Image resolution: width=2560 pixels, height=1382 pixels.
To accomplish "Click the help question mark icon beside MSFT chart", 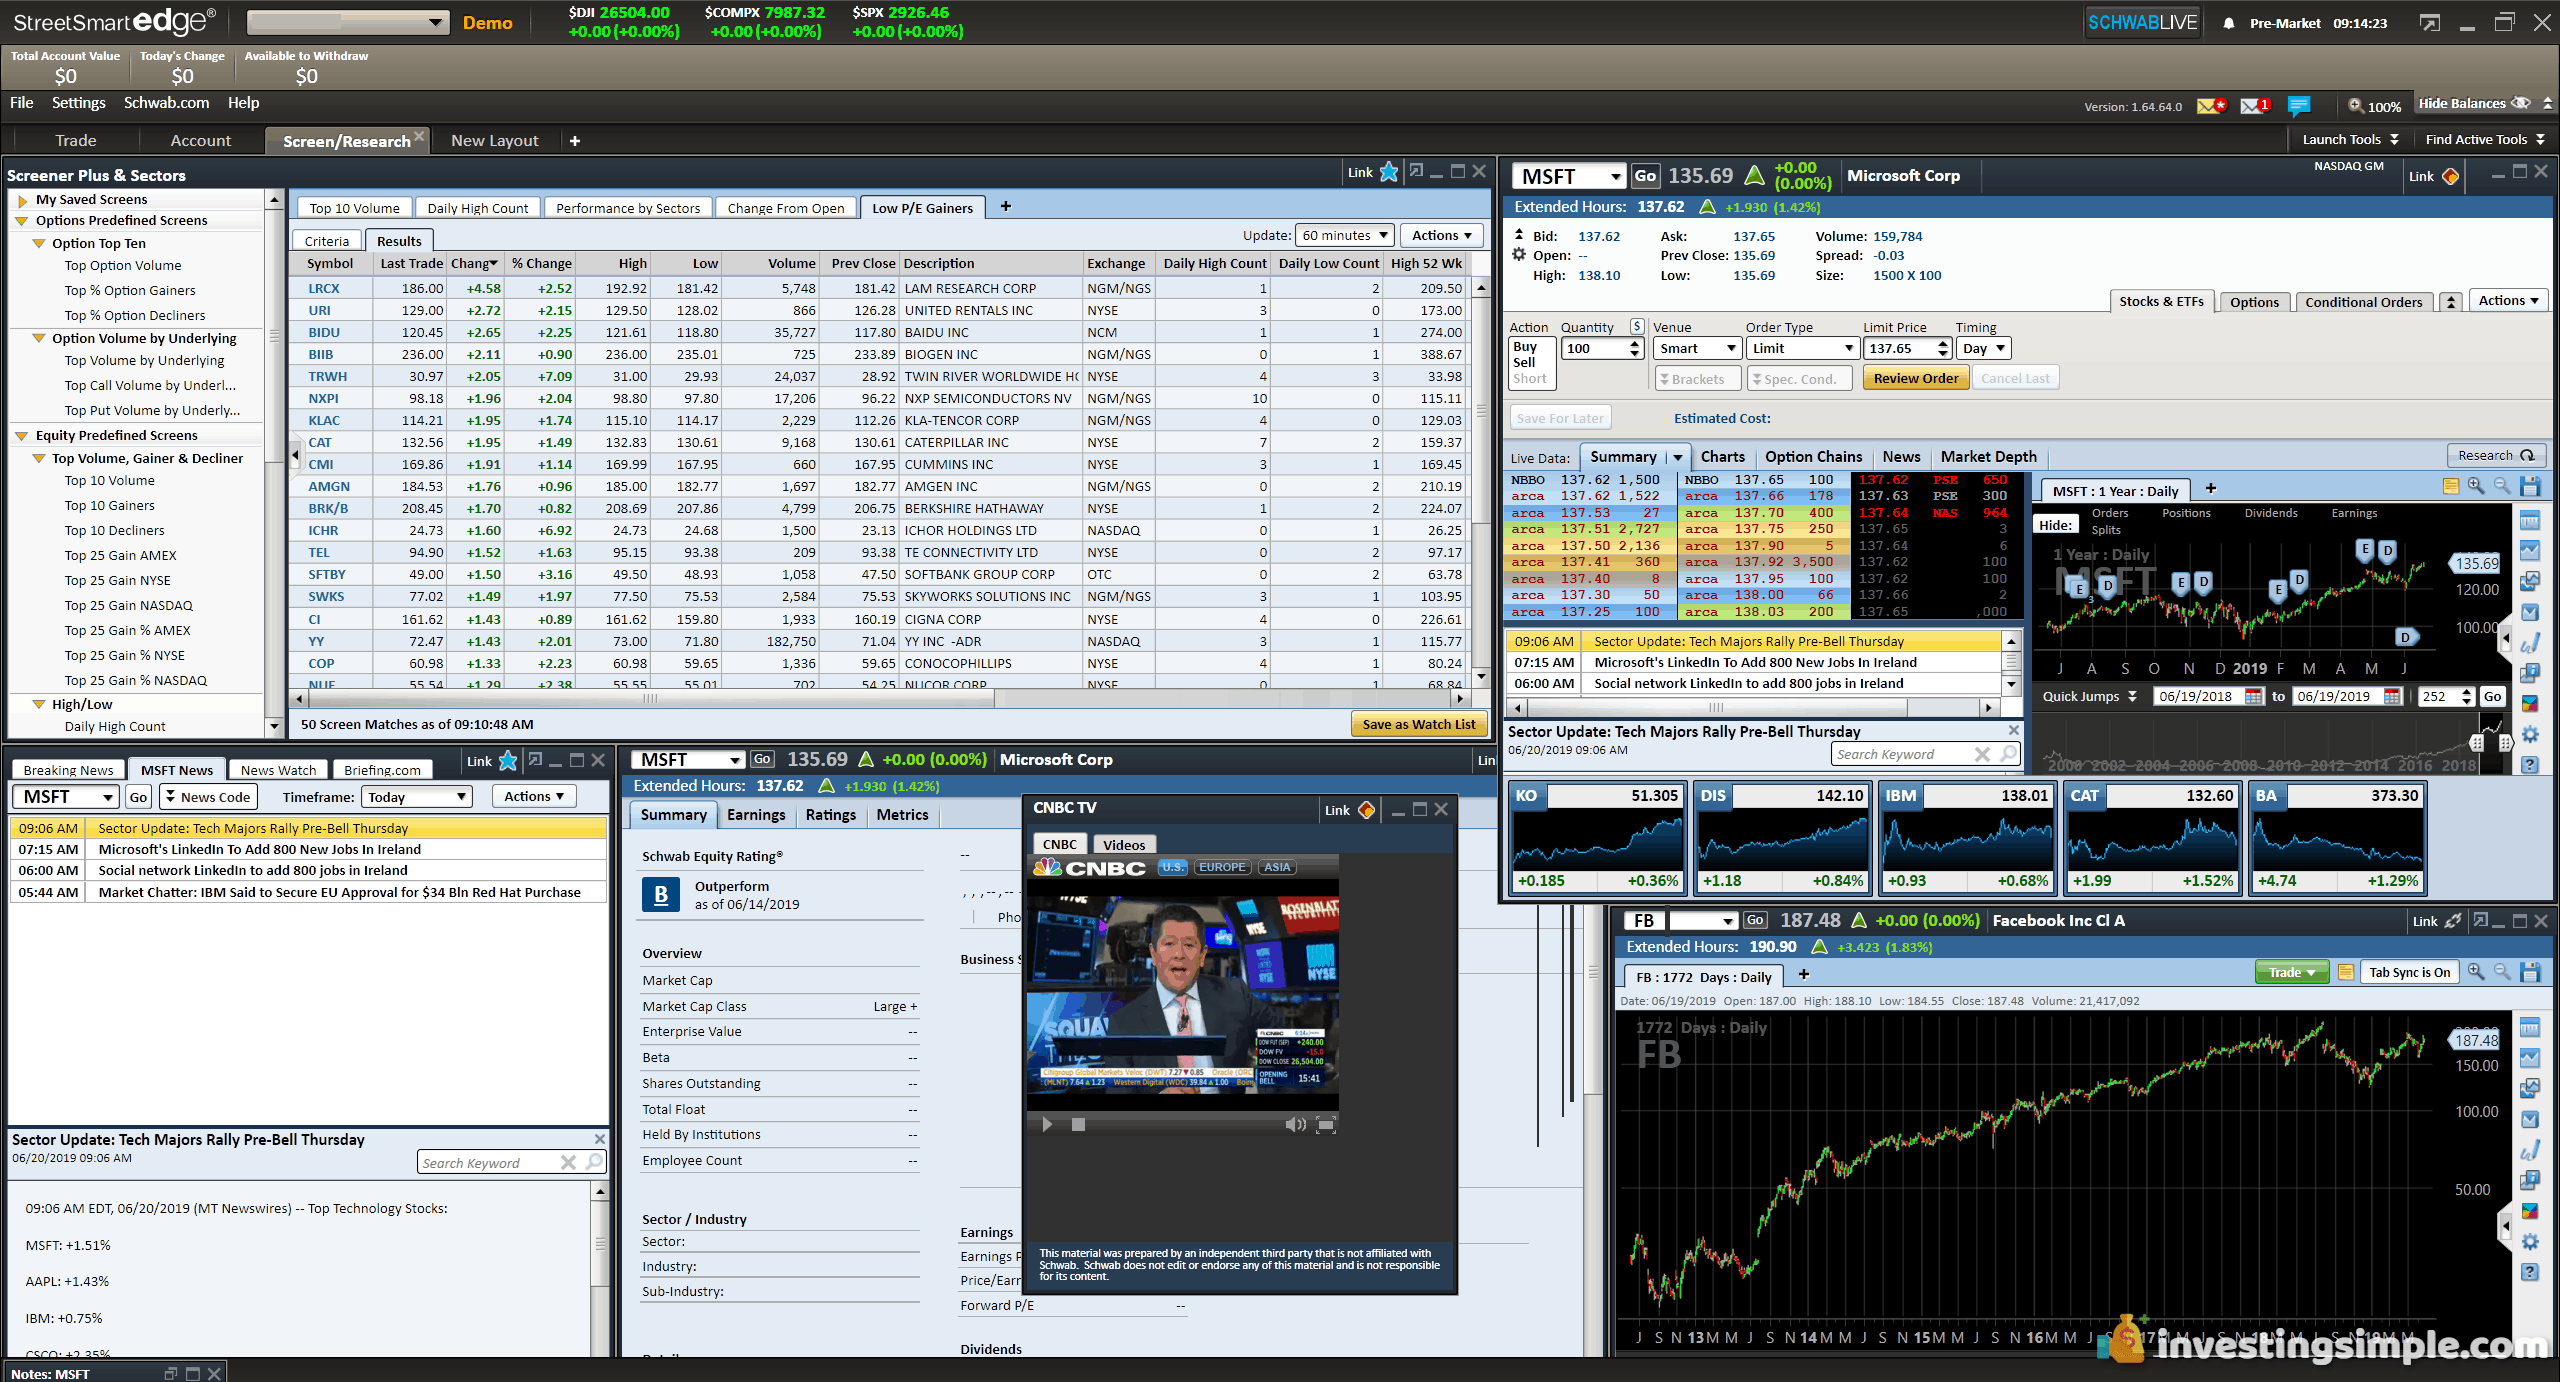I will (2530, 765).
